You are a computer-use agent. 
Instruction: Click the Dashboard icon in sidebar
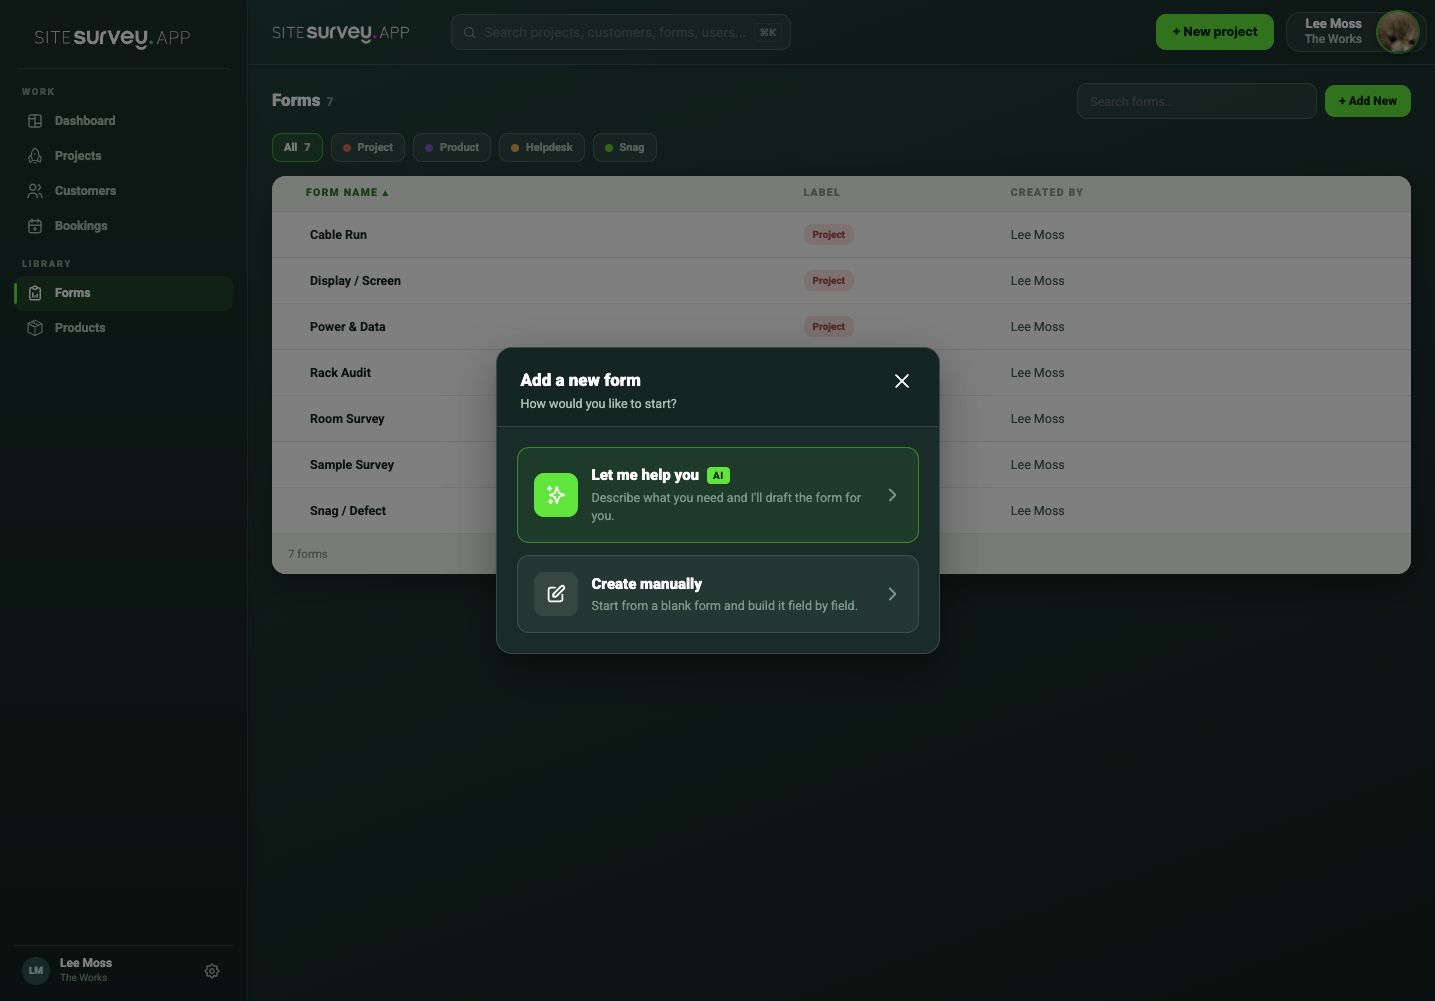click(35, 121)
